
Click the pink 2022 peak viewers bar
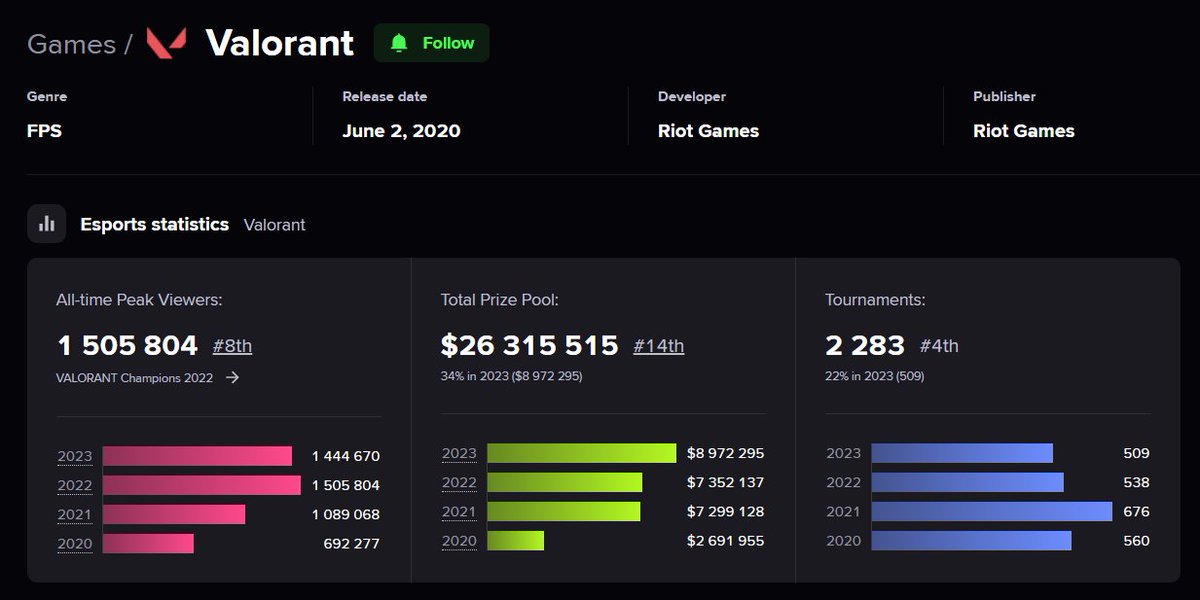[x=202, y=485]
